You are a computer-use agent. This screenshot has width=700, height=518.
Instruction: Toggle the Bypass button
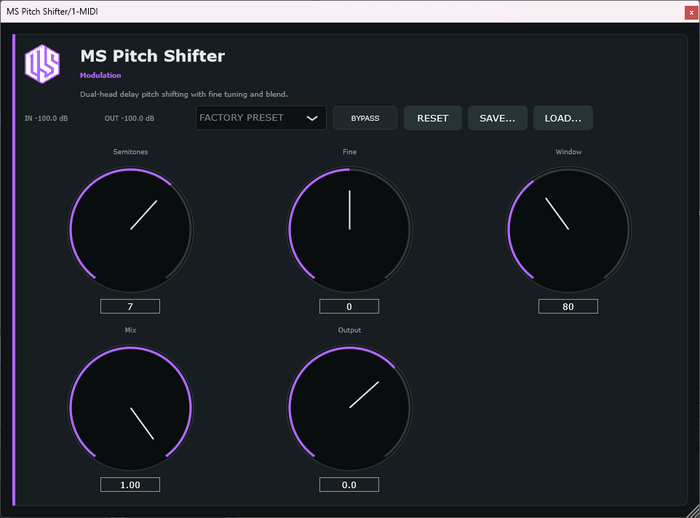365,118
